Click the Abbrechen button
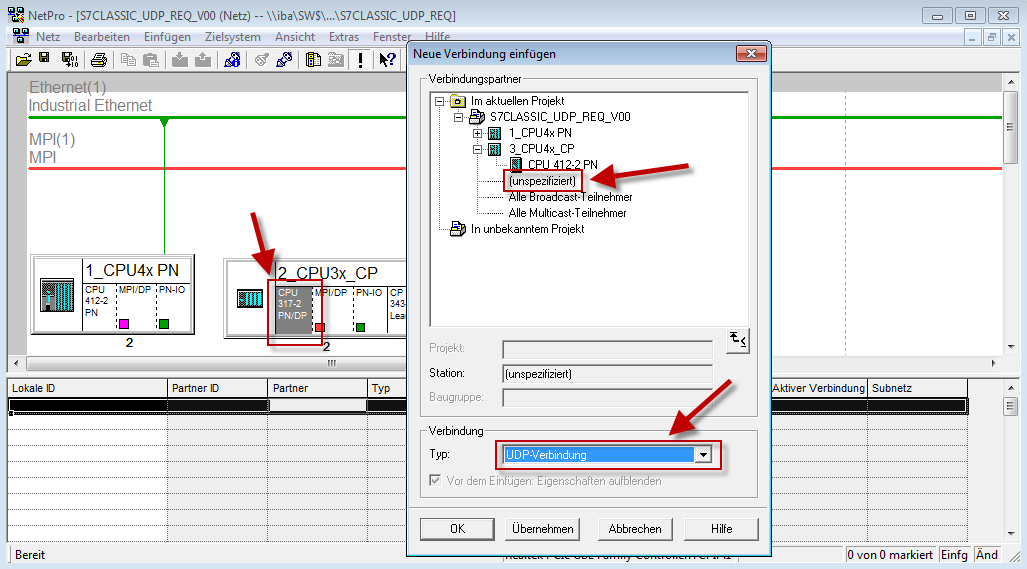 click(635, 528)
